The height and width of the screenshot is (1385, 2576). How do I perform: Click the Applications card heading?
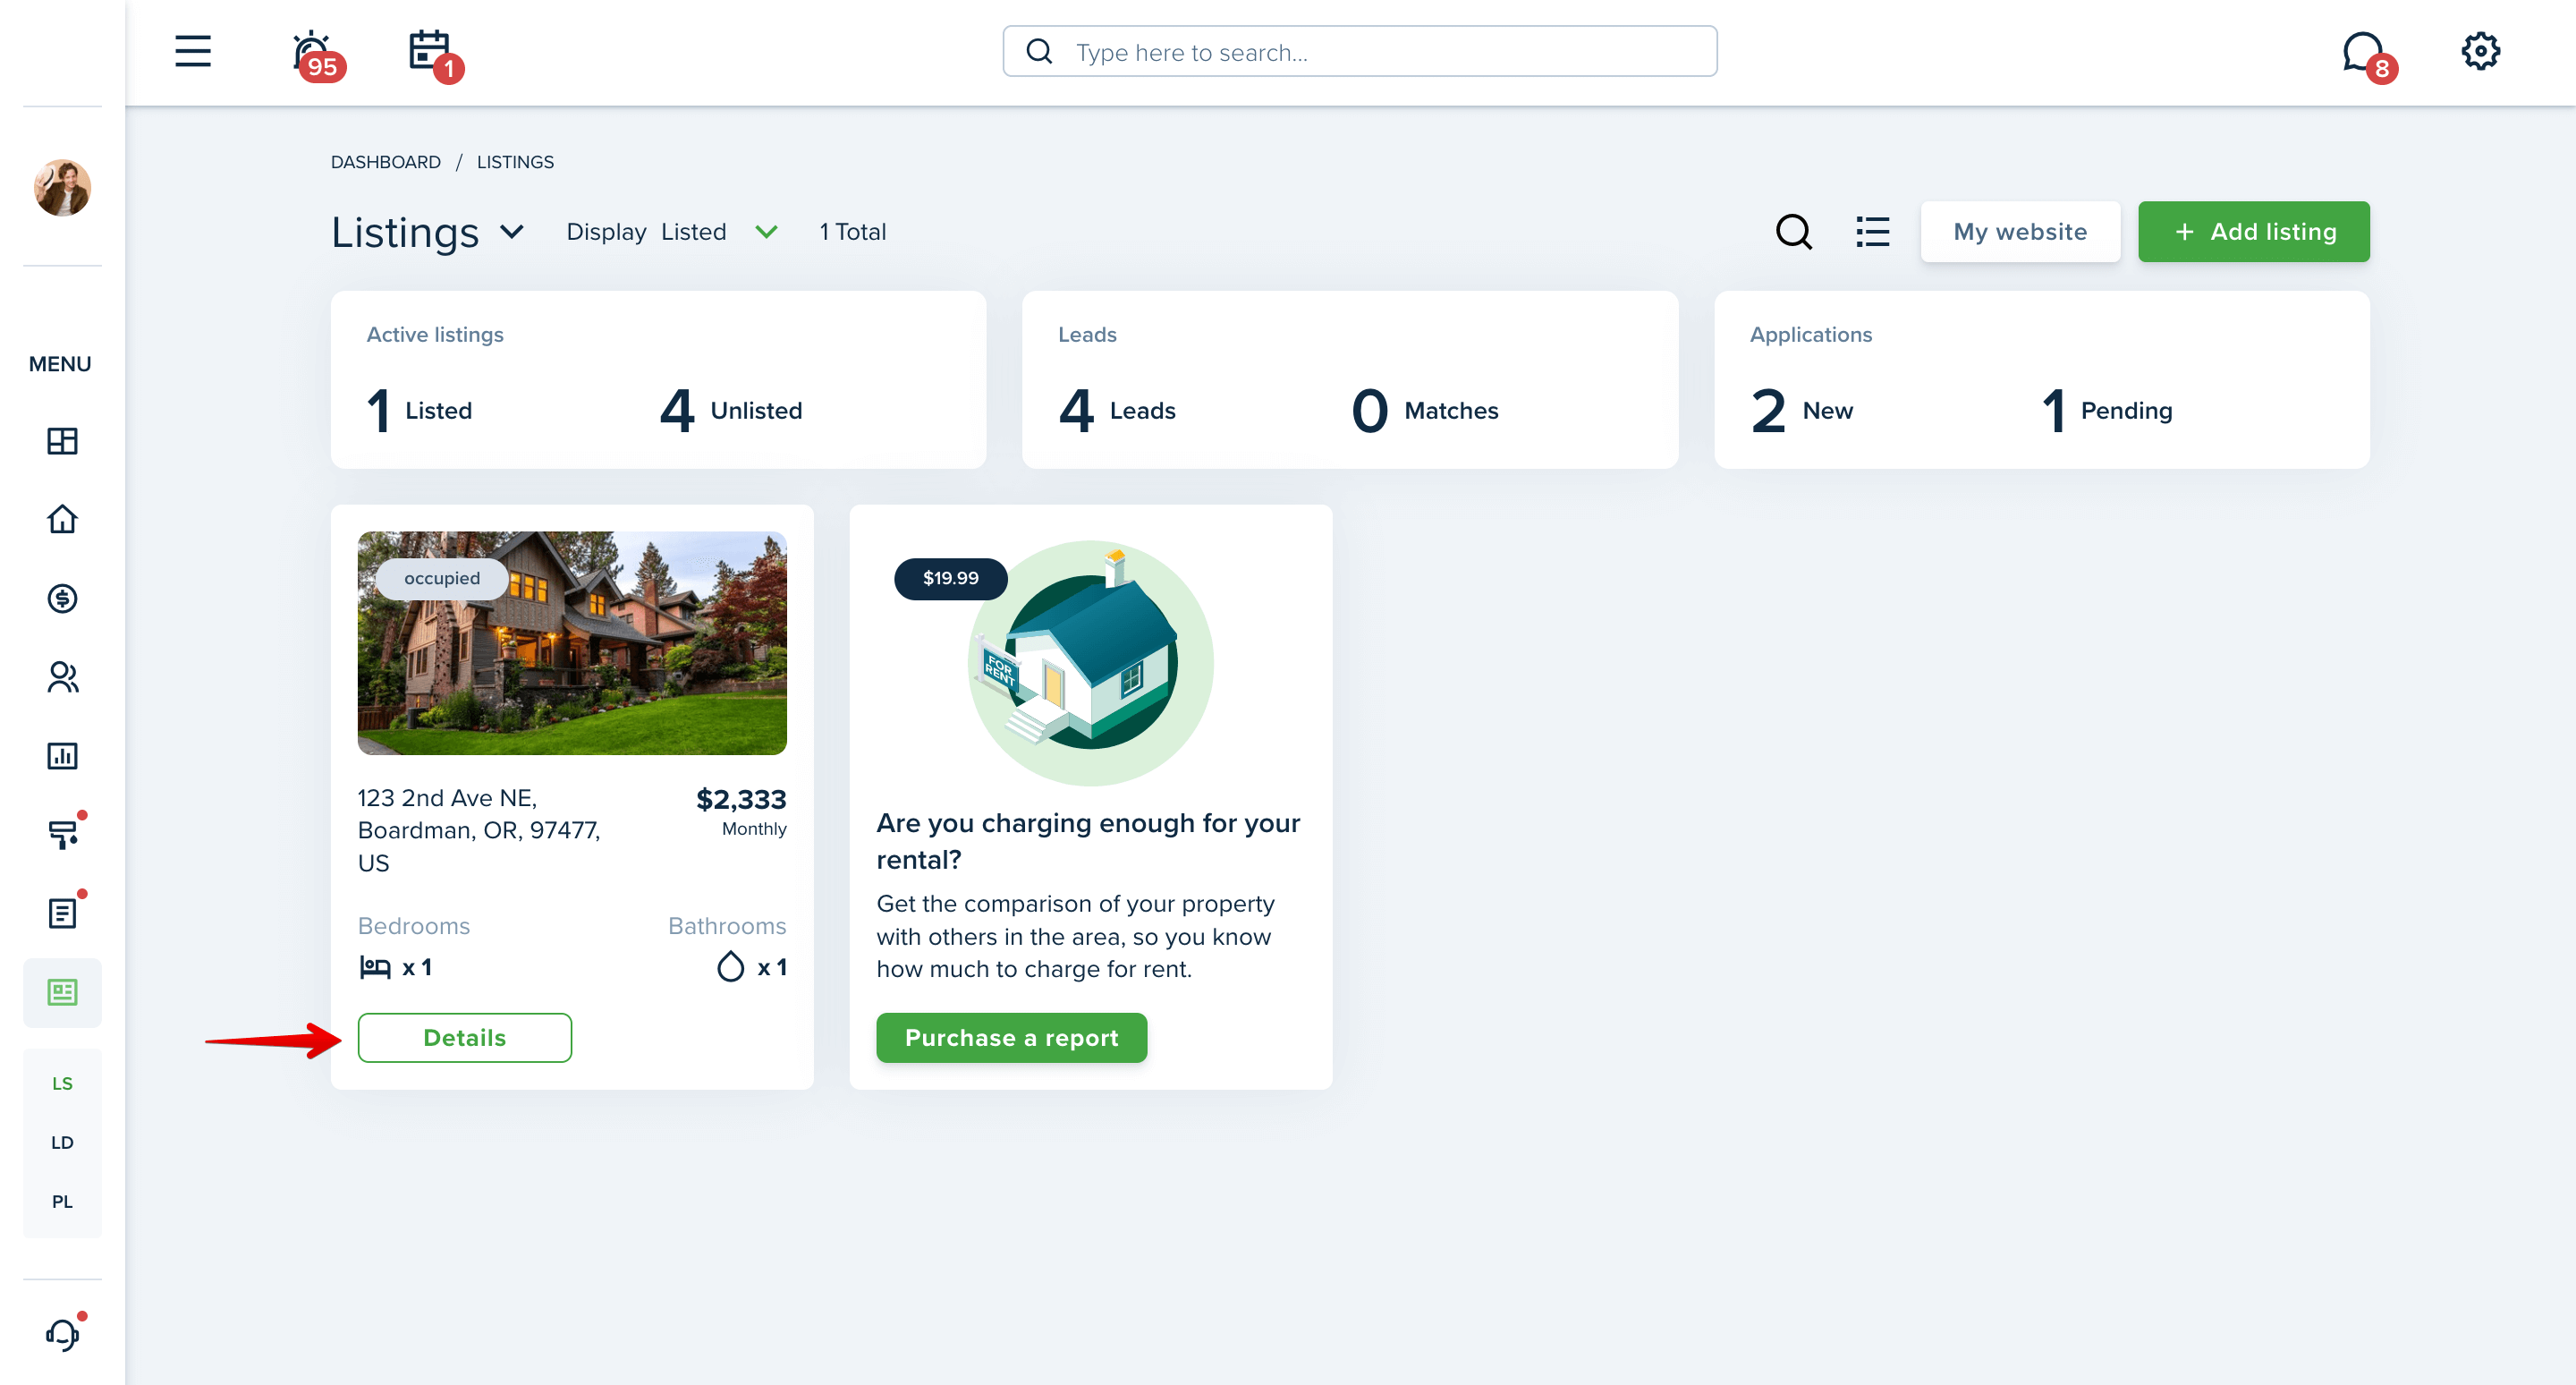[1811, 335]
